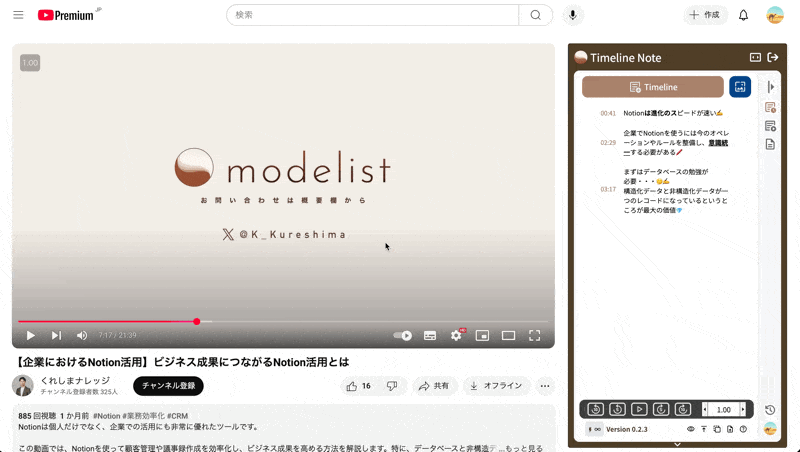Screen dimensions: 800x452
Task: Expand the chevron below Timeline Note panel
Action: (x=677, y=444)
